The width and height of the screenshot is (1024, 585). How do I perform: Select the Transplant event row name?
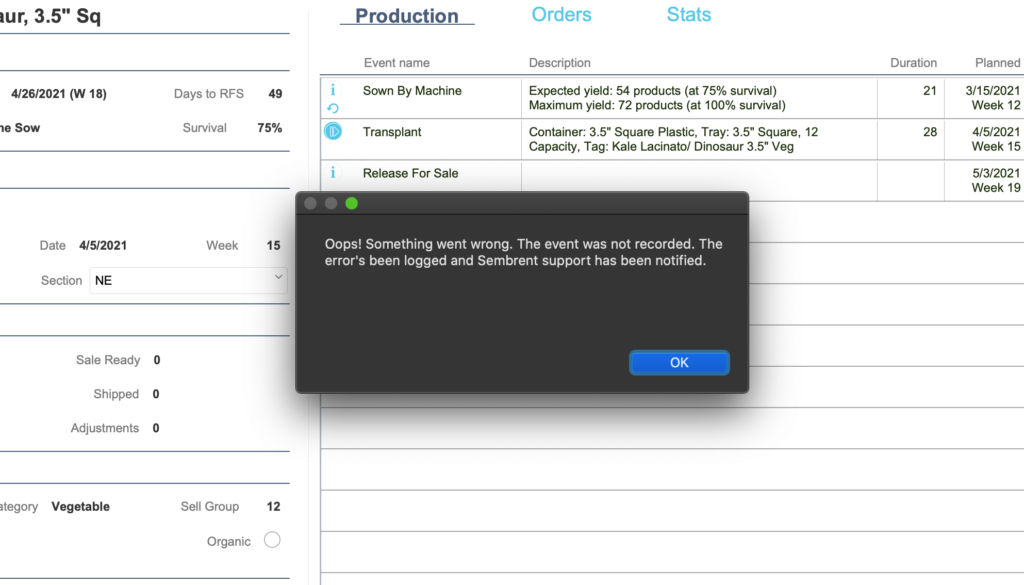(x=392, y=132)
